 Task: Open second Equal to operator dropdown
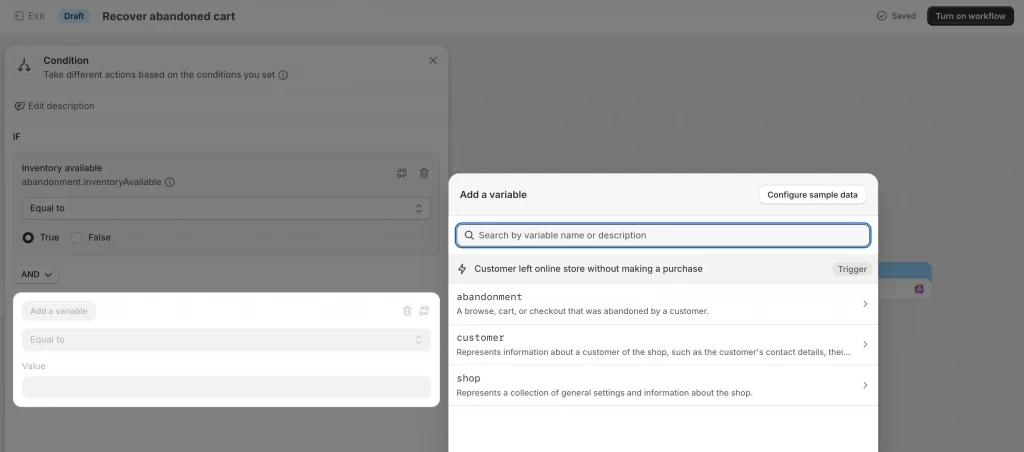226,340
